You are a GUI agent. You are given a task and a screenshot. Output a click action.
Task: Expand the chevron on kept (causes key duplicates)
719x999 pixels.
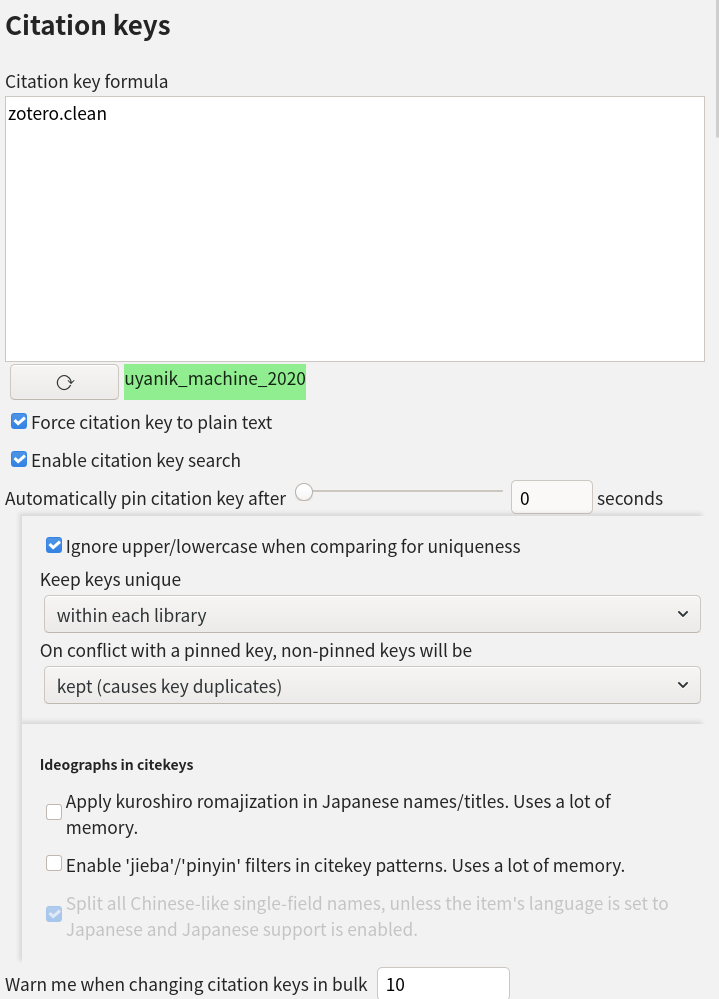point(684,685)
